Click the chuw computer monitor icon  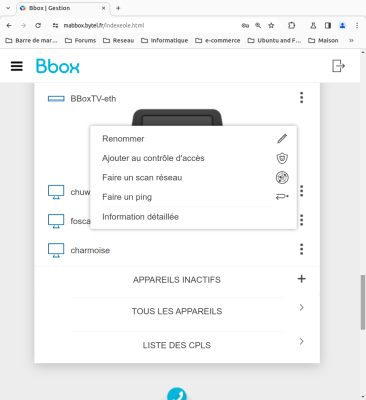tap(56, 192)
